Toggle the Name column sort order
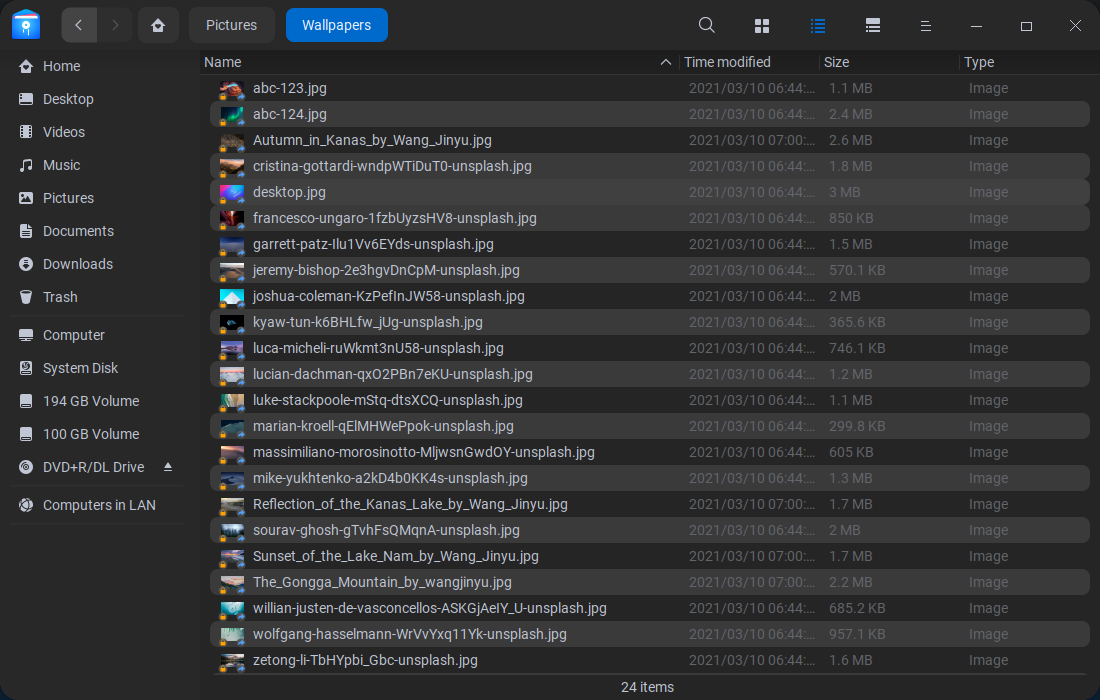 pyautogui.click(x=222, y=62)
